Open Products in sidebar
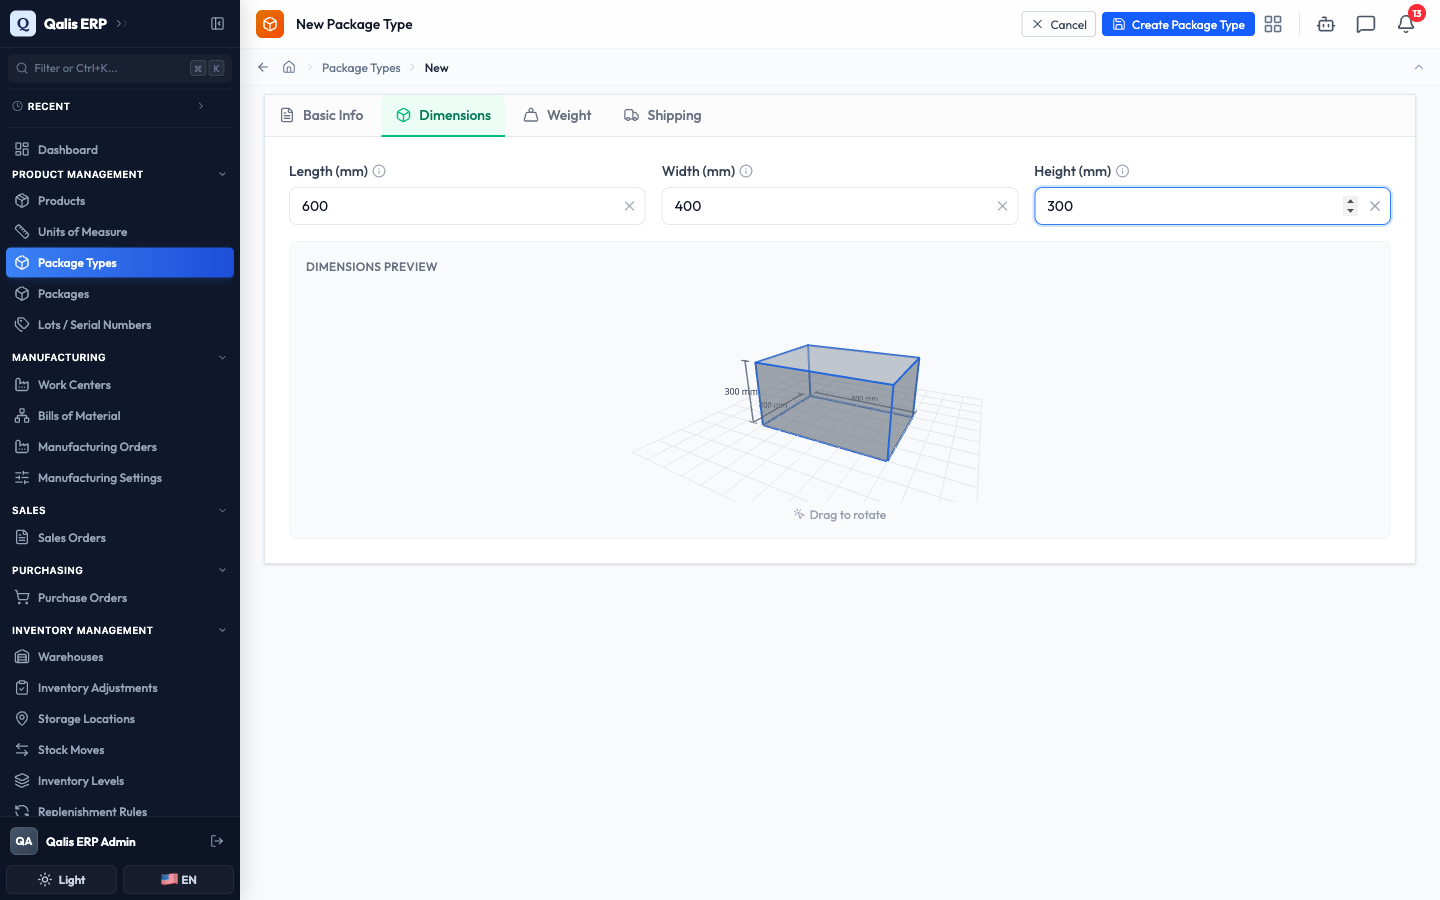This screenshot has height=900, width=1440. 120,201
